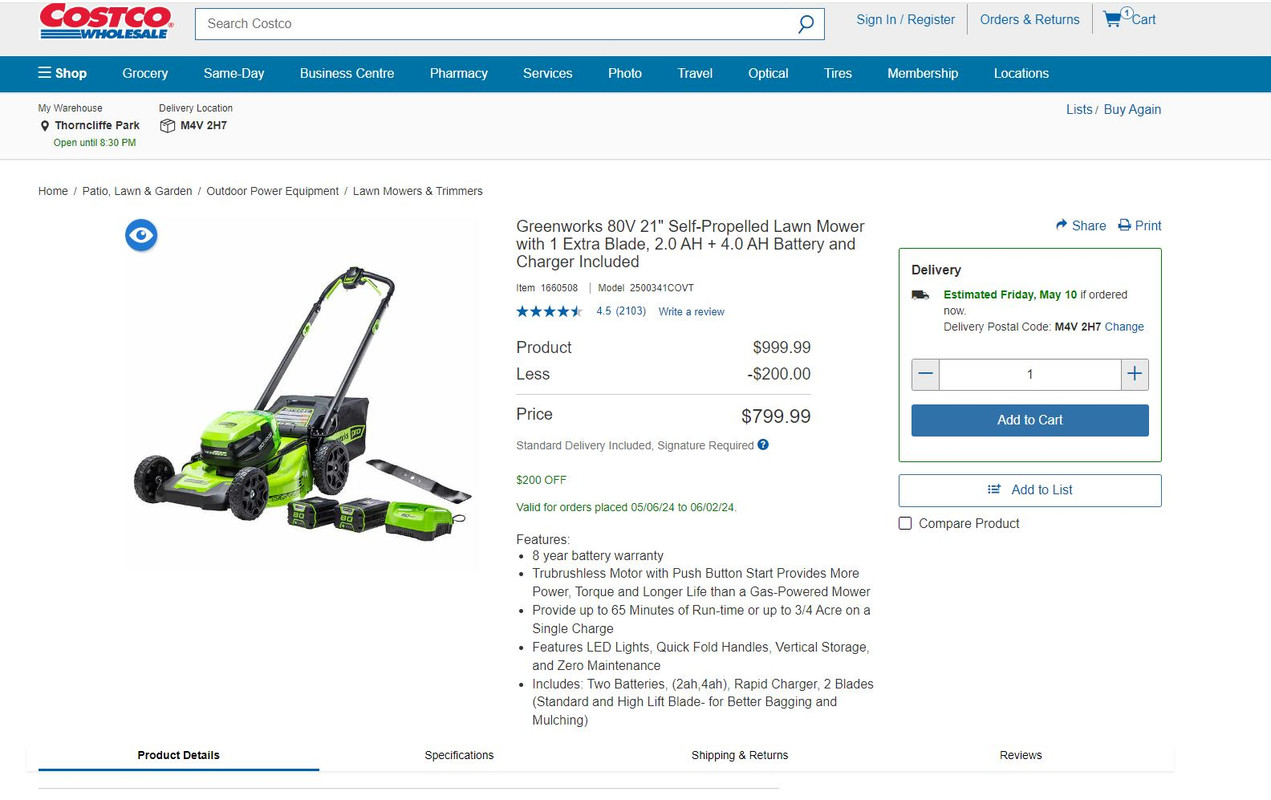
Task: Click the Add to List button
Action: (1030, 490)
